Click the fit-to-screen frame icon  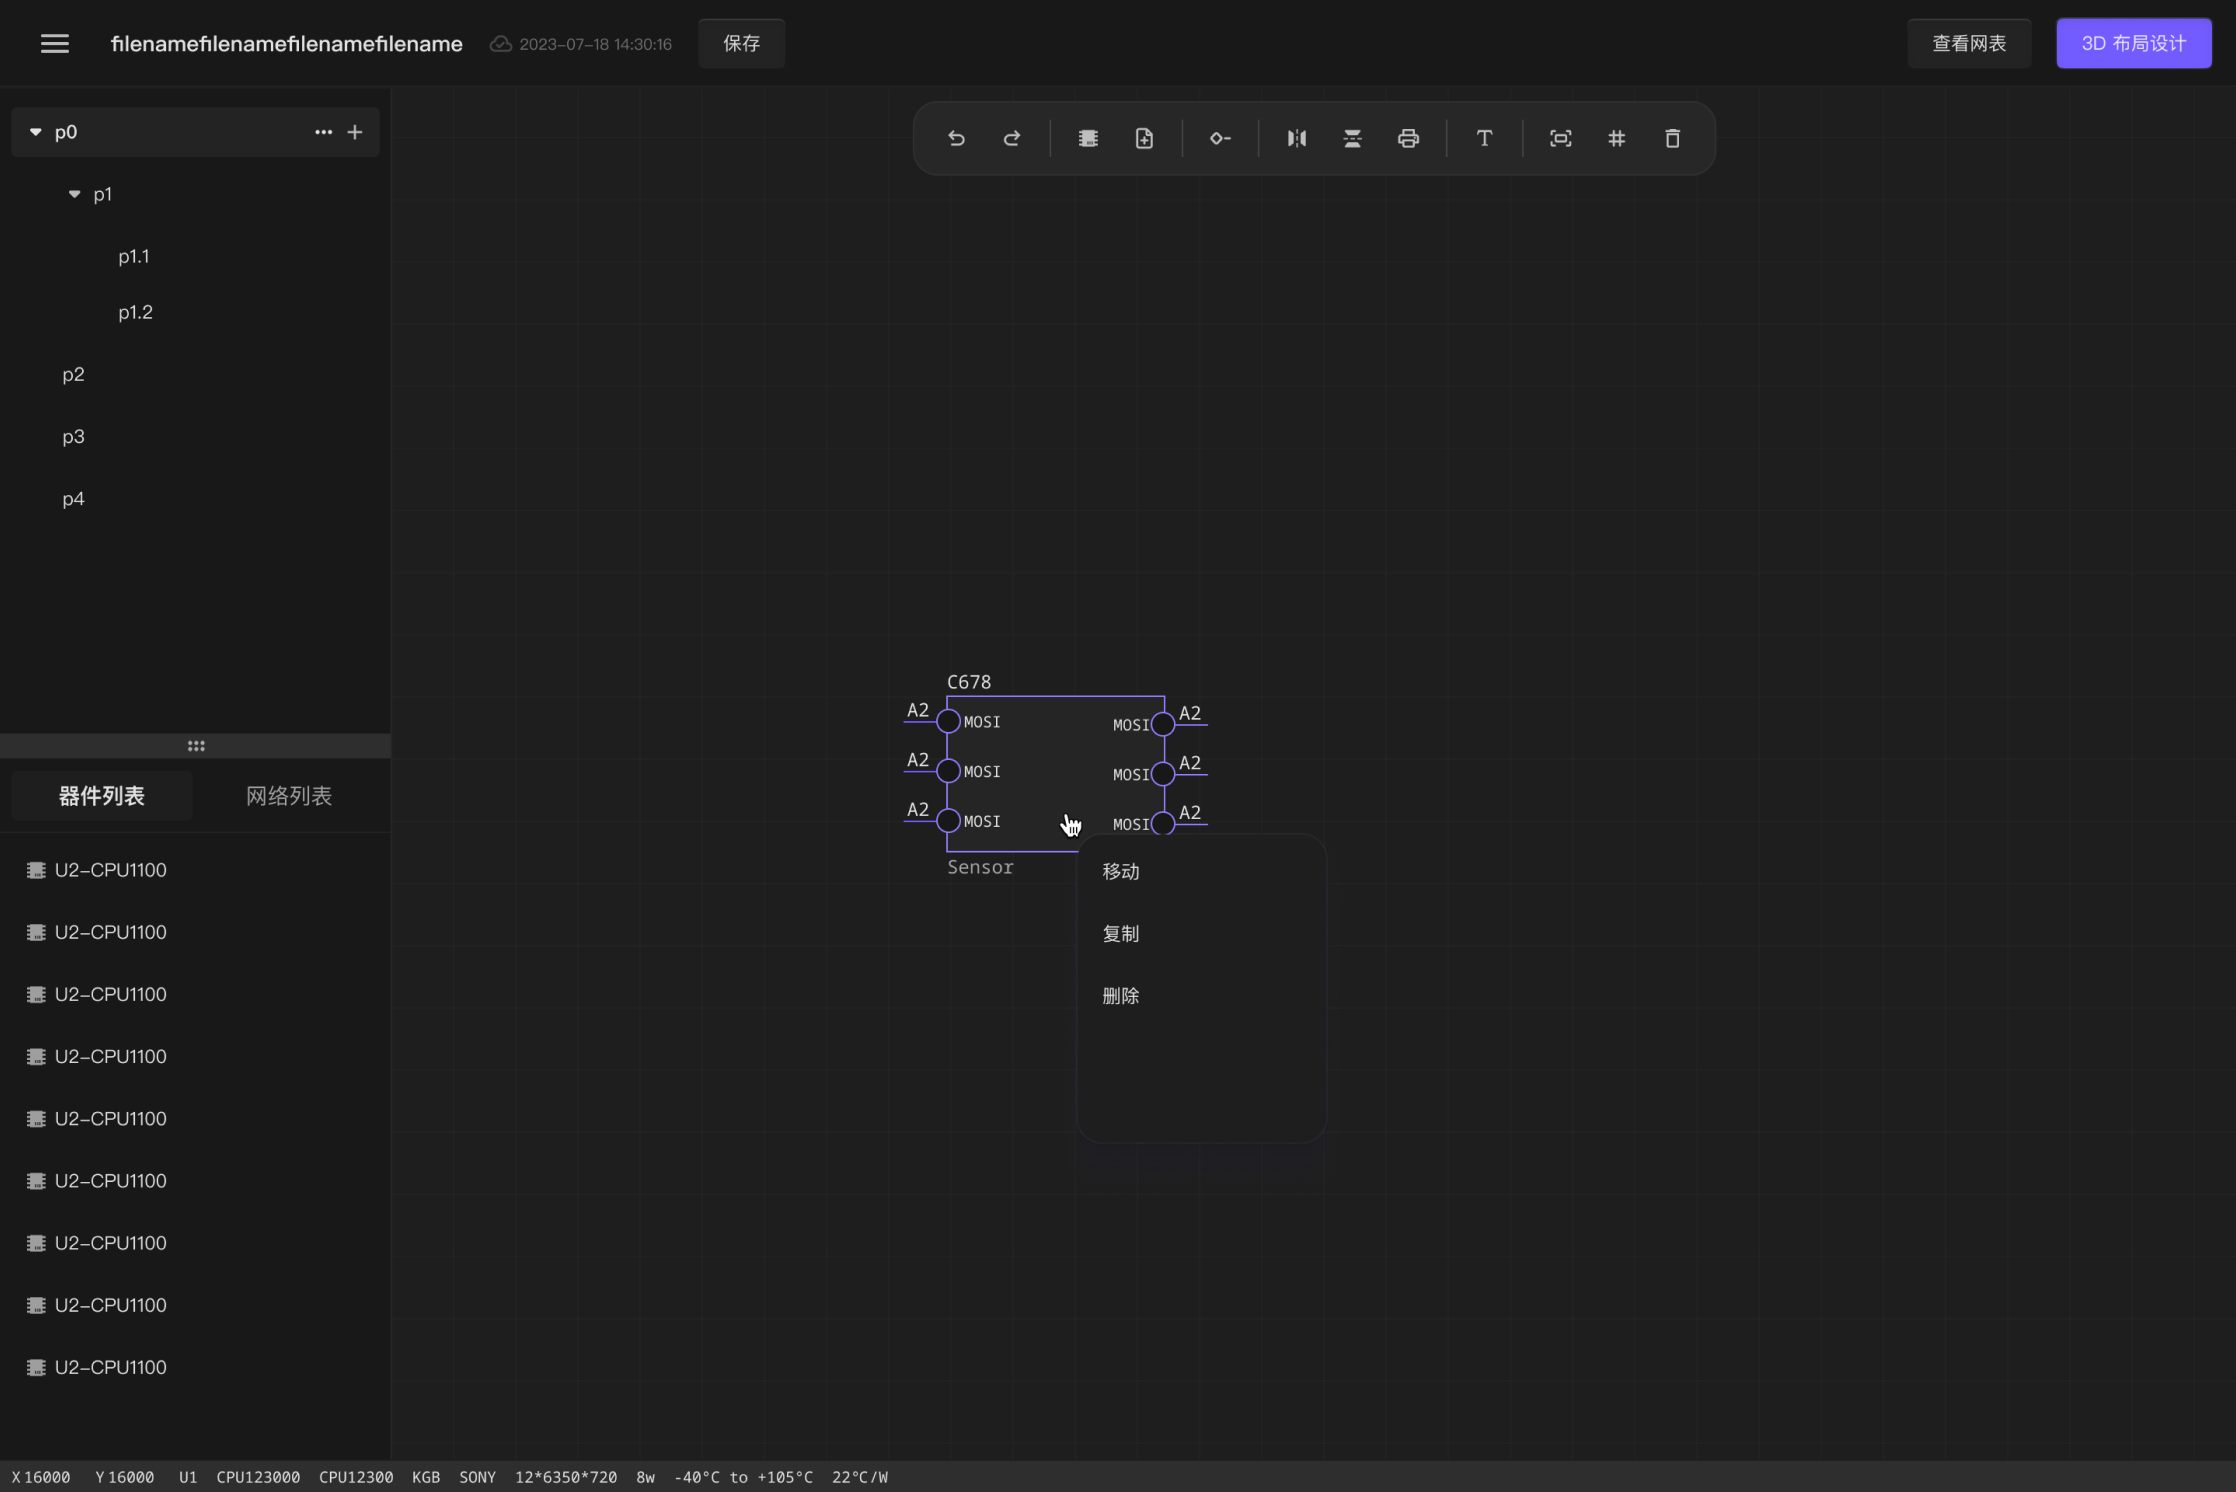pyautogui.click(x=1560, y=139)
